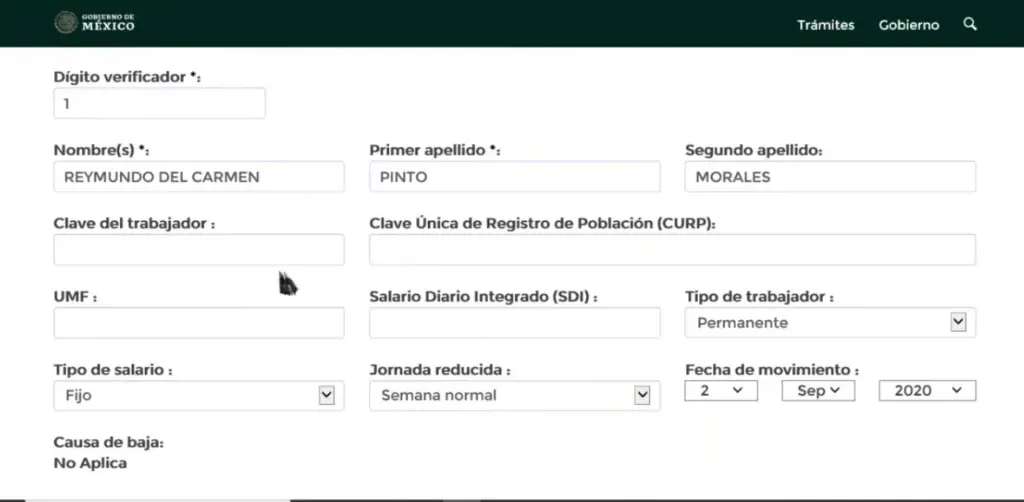Open the movement day selector showing 2
Image resolution: width=1024 pixels, height=502 pixels.
coord(721,390)
